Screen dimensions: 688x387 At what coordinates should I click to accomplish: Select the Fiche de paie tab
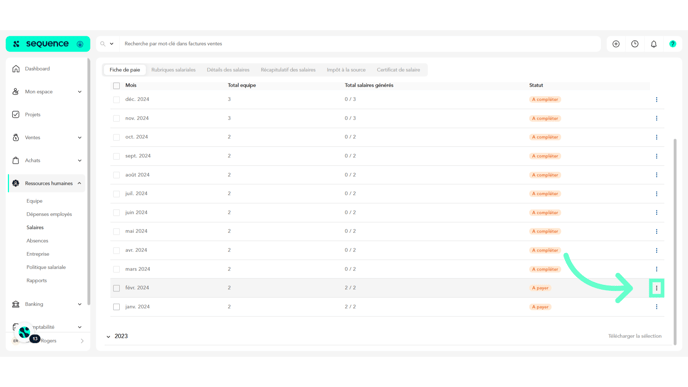[x=125, y=70]
